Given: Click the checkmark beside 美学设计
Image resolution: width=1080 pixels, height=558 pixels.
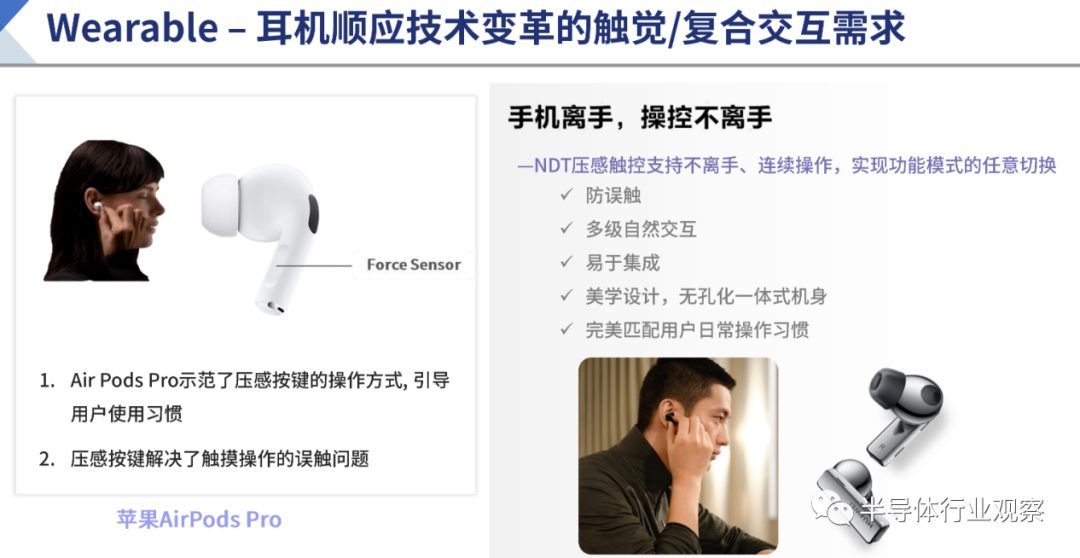Looking at the screenshot, I should pyautogui.click(x=567, y=296).
